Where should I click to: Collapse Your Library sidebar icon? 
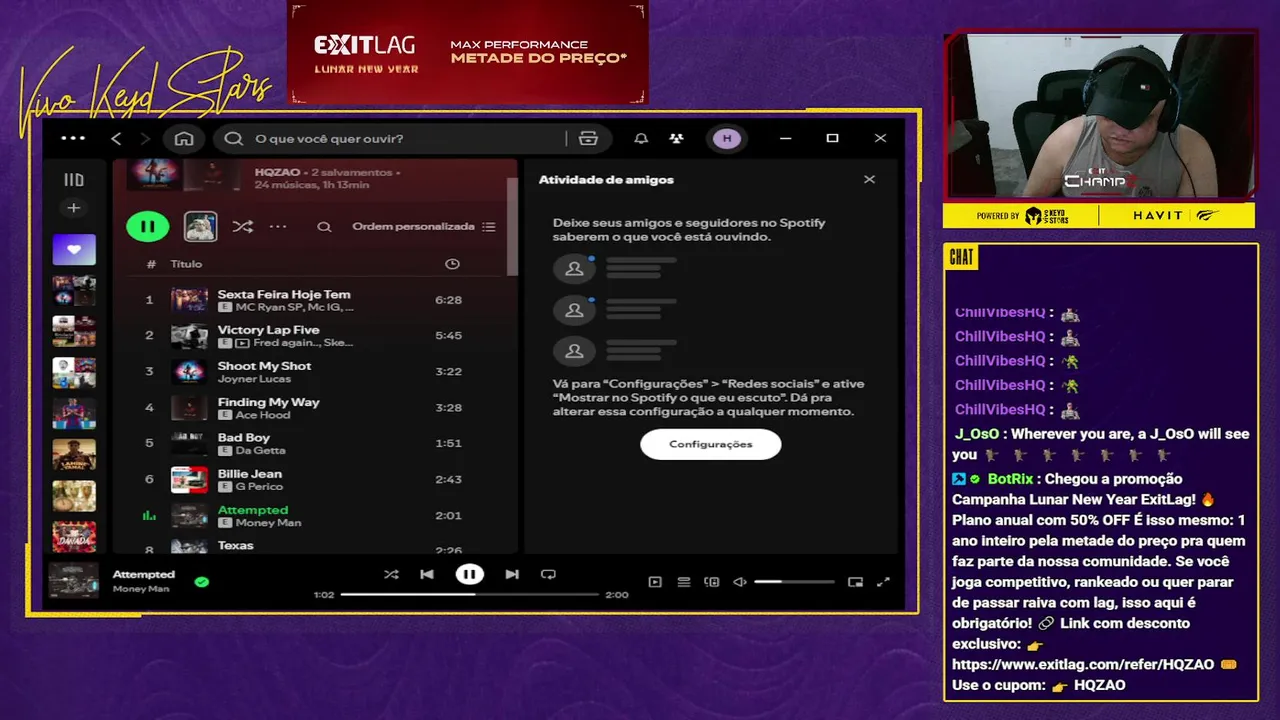coord(74,180)
